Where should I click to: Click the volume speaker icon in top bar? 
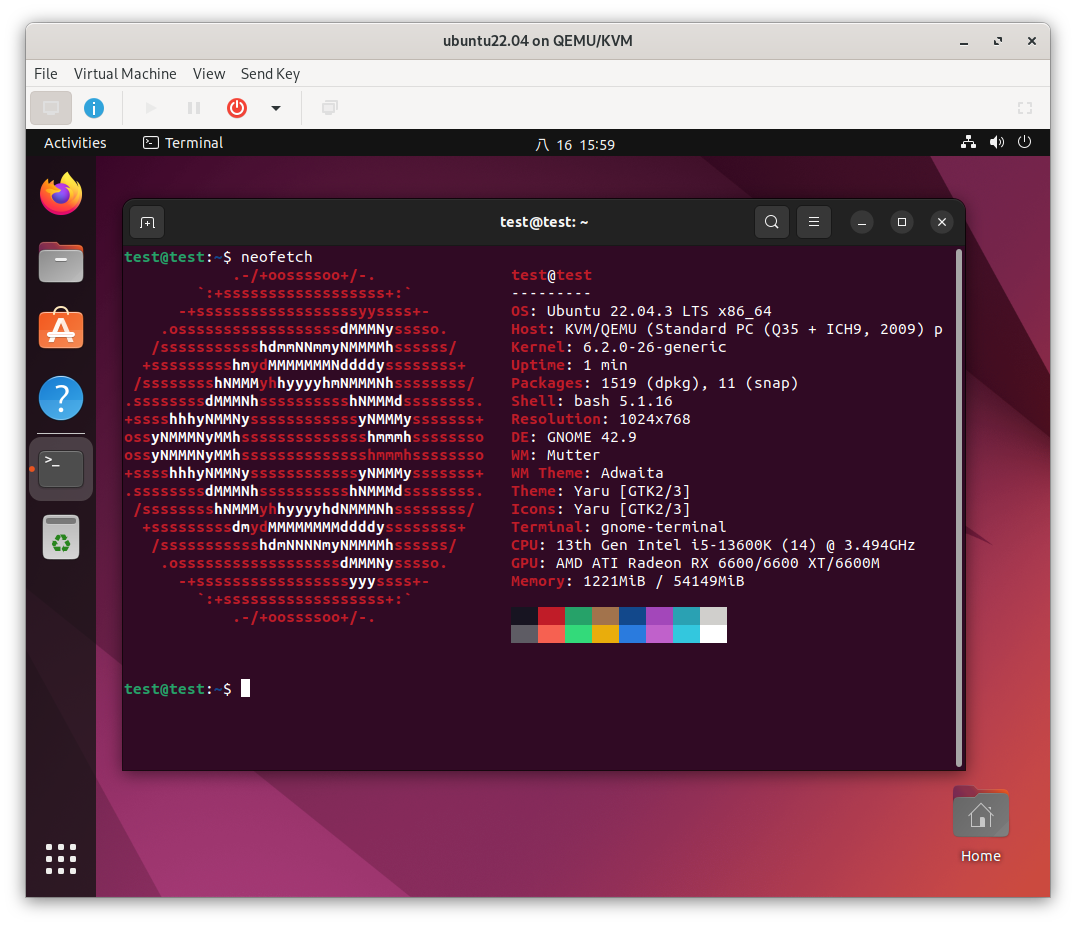click(x=996, y=142)
